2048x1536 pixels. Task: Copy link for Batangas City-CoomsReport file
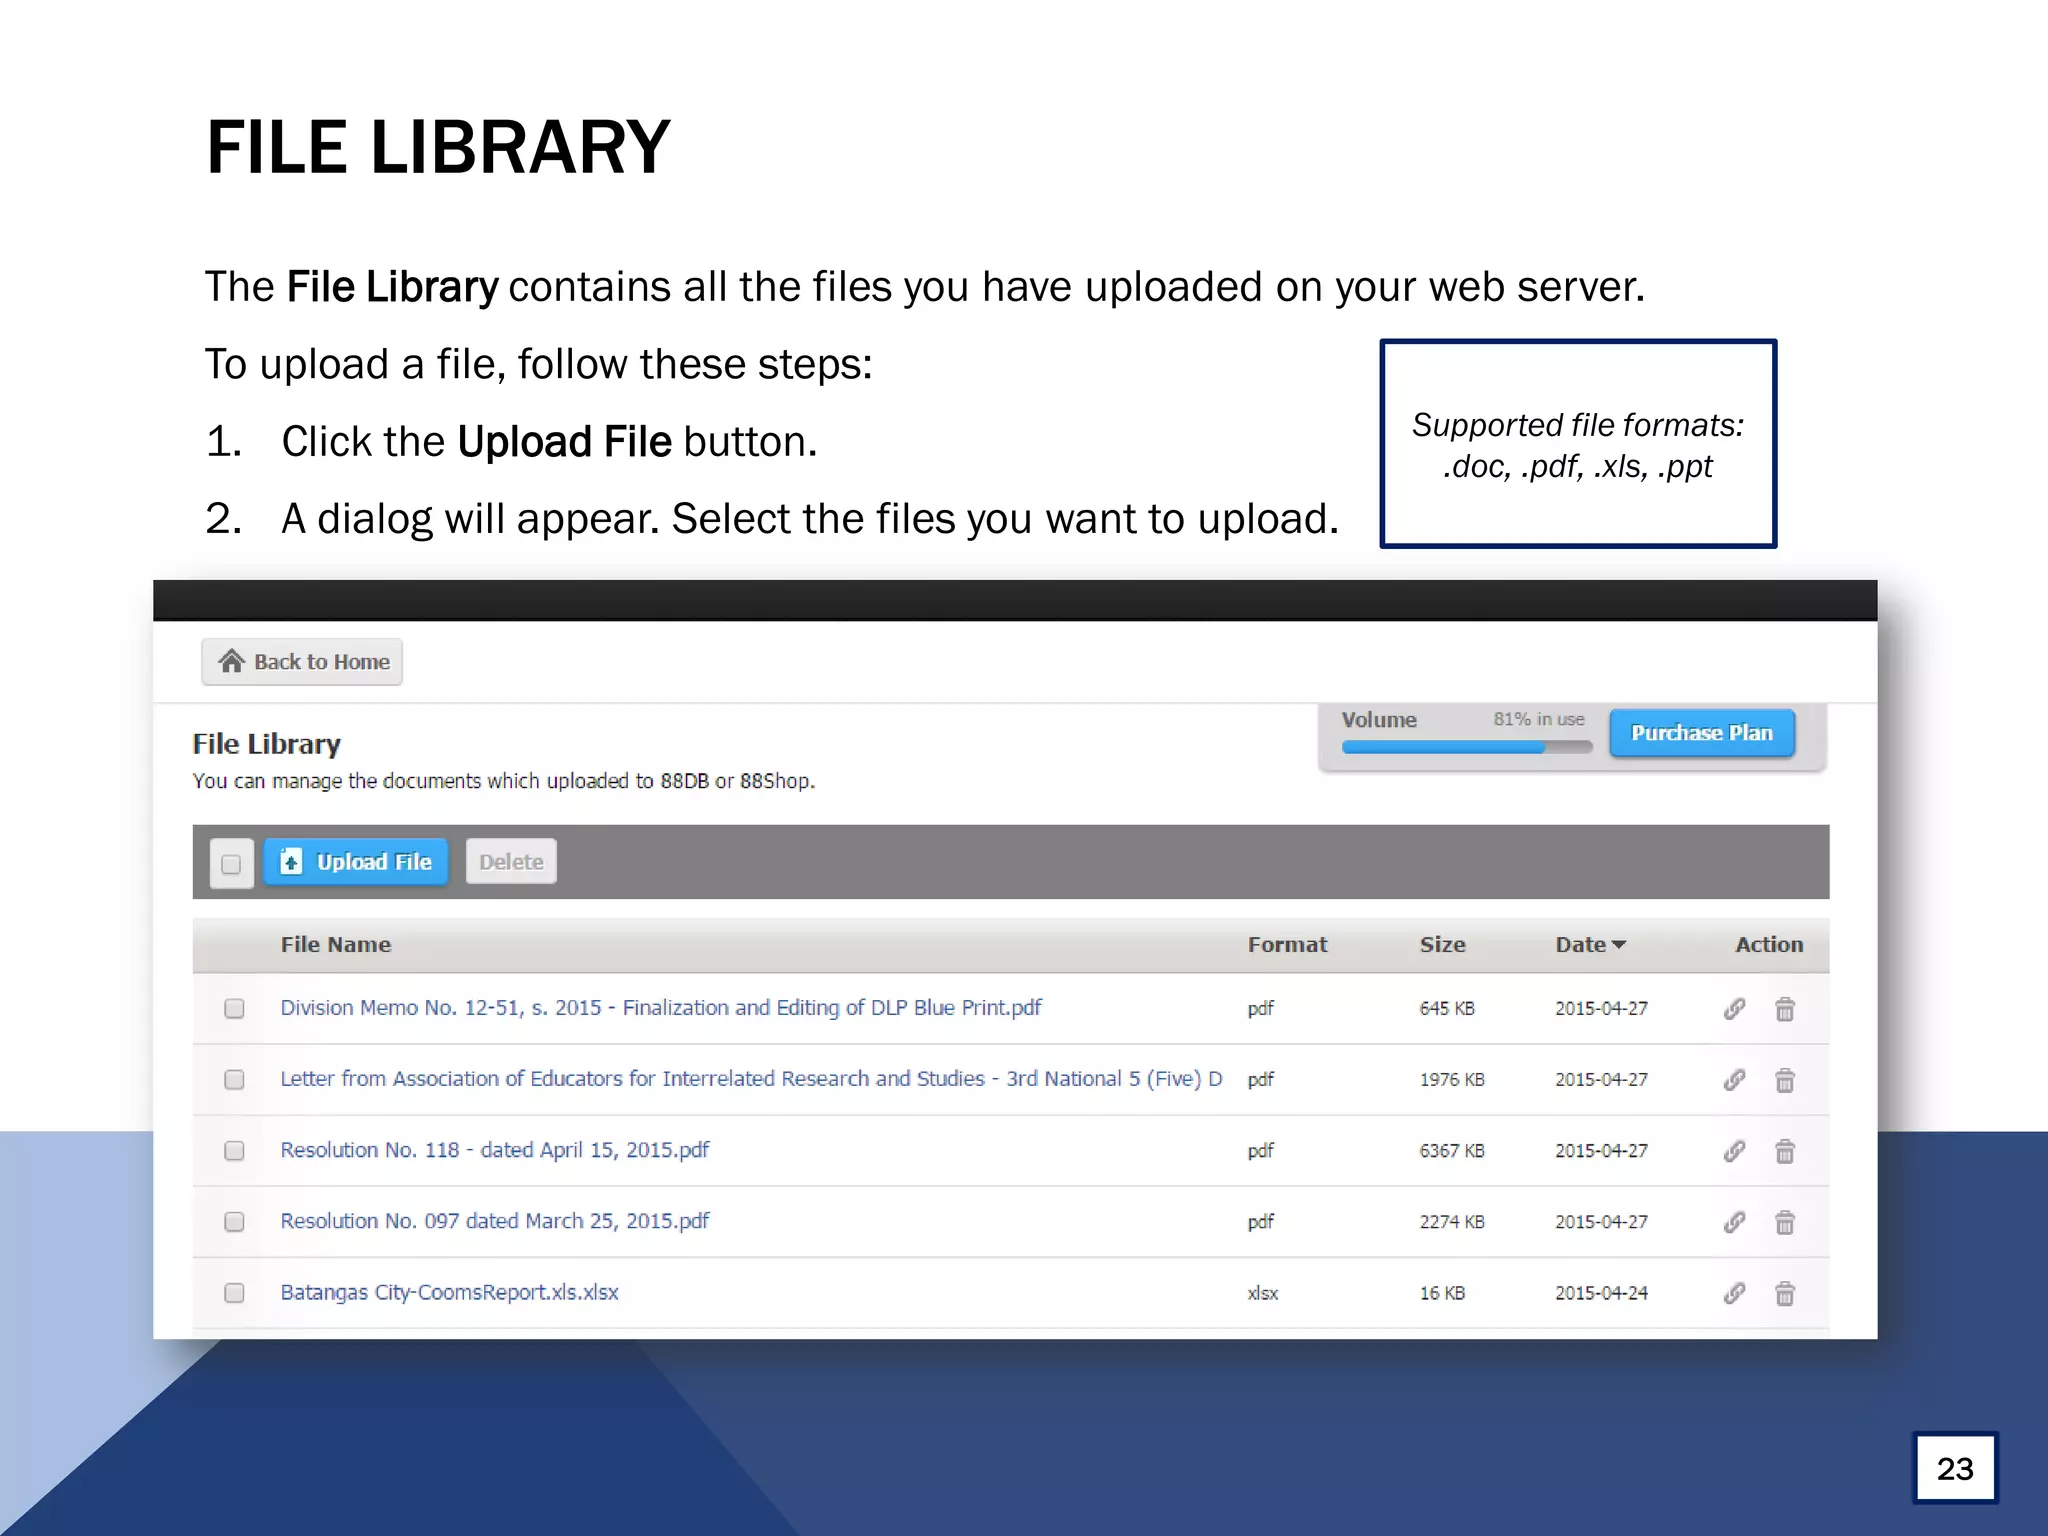click(1734, 1293)
